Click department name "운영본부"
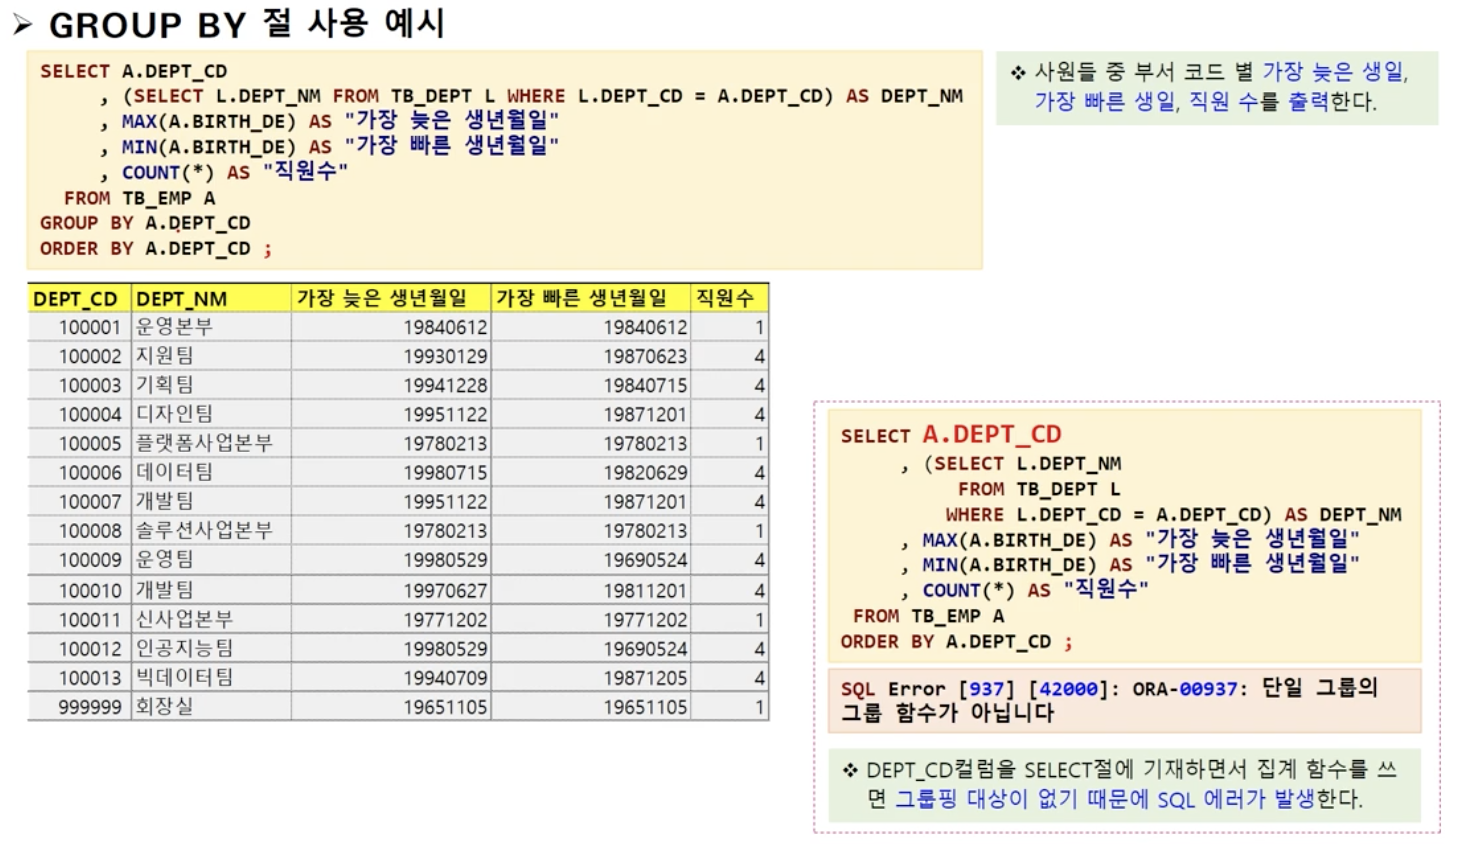1460x854 pixels. [174, 326]
